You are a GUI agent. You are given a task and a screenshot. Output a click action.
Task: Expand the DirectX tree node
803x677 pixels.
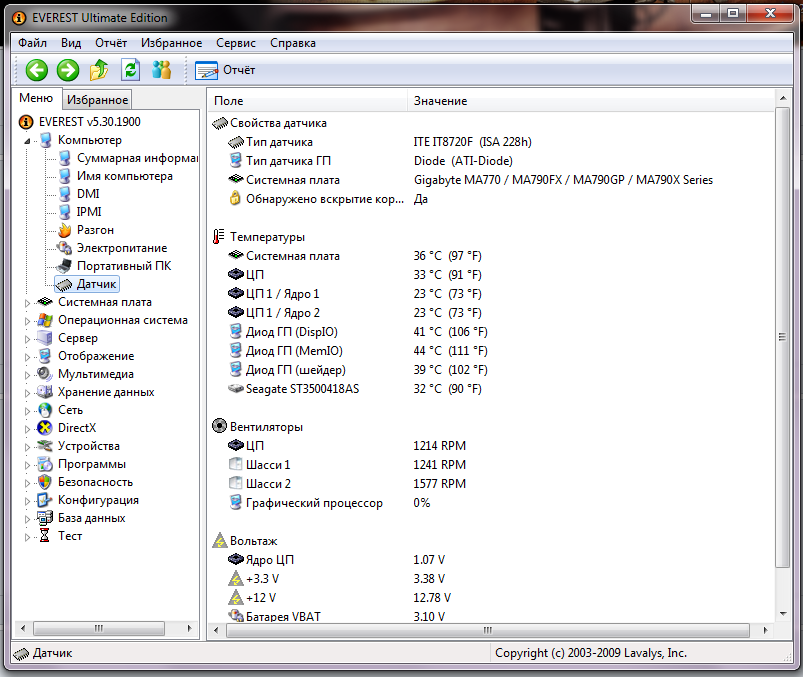click(27, 429)
